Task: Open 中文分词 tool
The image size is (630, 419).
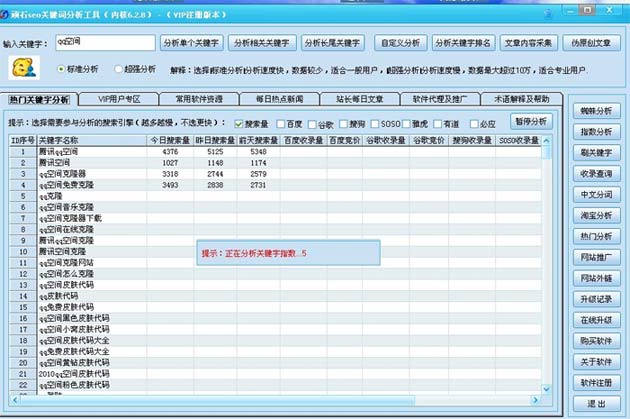Action: [596, 194]
